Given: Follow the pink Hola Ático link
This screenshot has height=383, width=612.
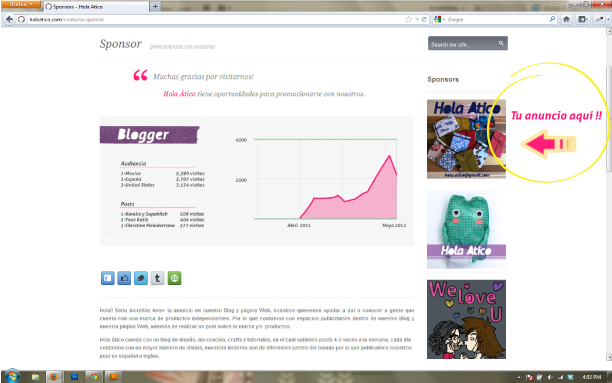Looking at the screenshot, I should tap(180, 94).
